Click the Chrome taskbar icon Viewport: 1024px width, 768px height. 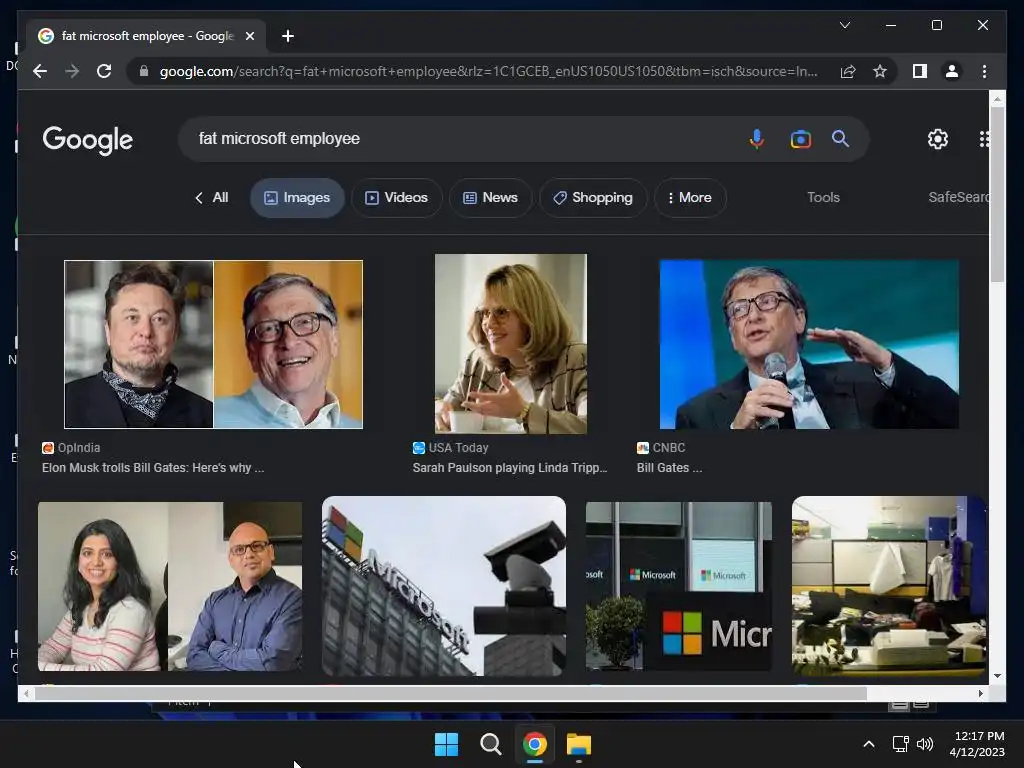[x=535, y=744]
